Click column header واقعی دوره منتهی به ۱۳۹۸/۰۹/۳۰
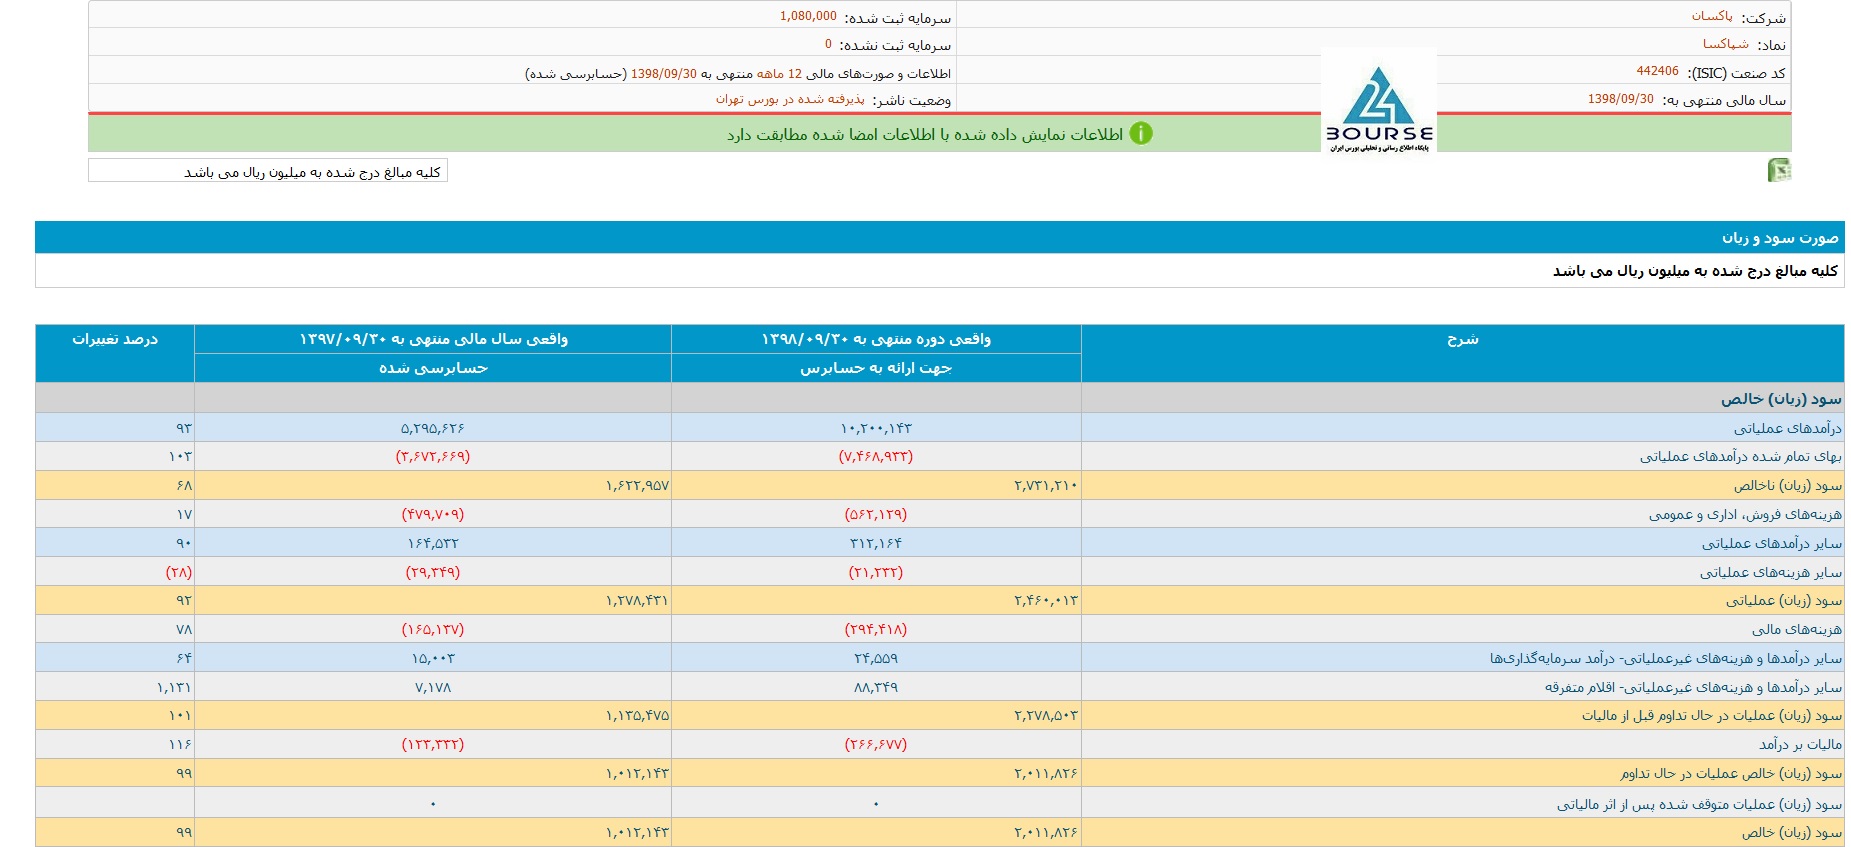Image resolution: width=1851 pixels, height=847 pixels. [x=876, y=339]
